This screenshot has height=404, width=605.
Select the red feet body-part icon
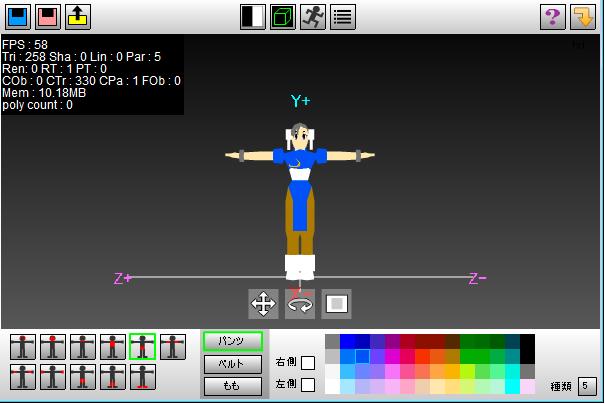pyautogui.click(x=143, y=377)
